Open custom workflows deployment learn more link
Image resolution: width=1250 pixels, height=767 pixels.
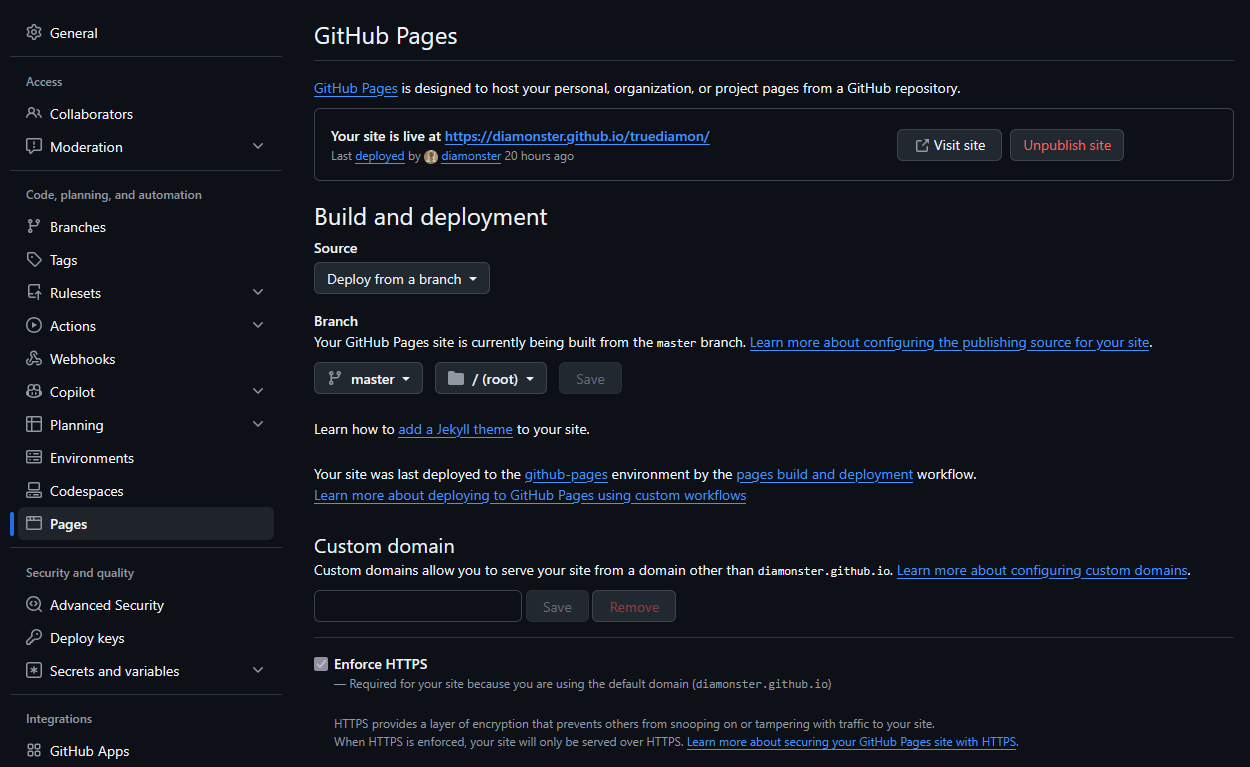[x=530, y=495]
